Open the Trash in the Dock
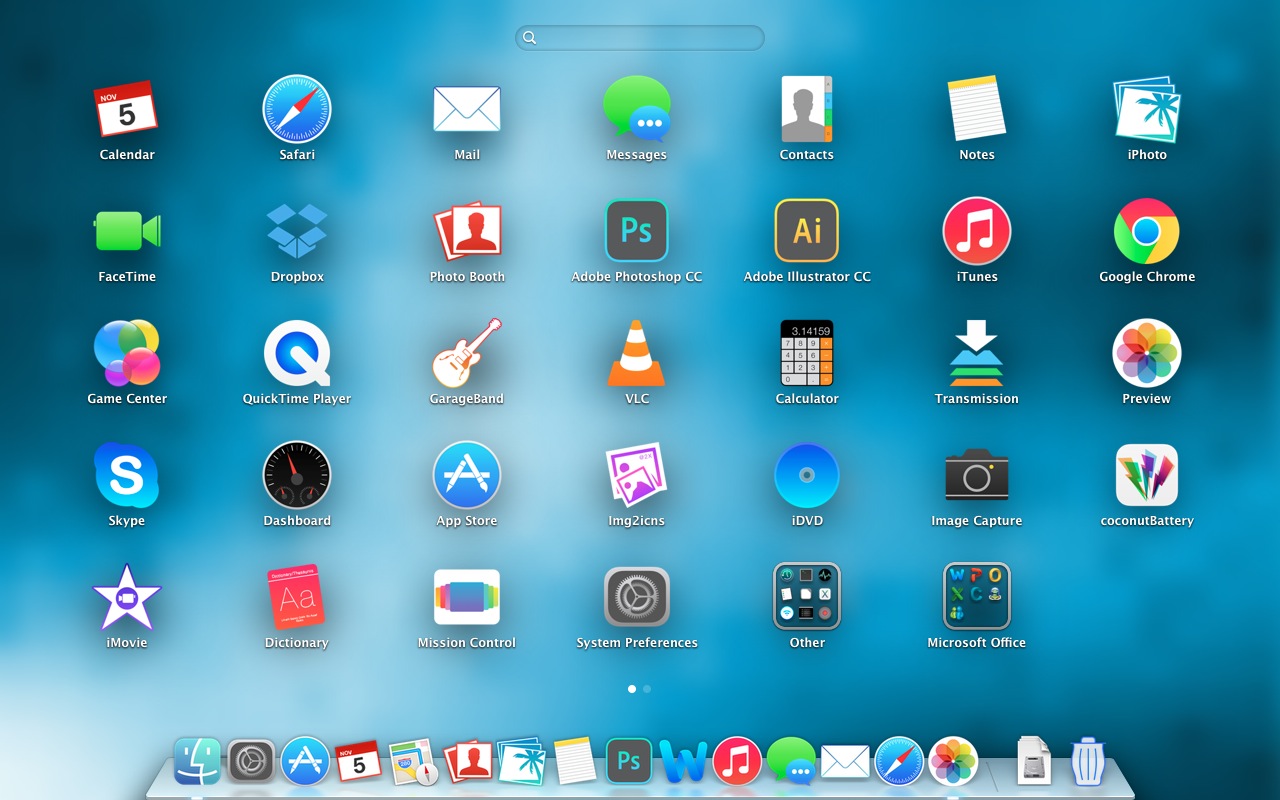Image resolution: width=1280 pixels, height=800 pixels. [x=1087, y=762]
